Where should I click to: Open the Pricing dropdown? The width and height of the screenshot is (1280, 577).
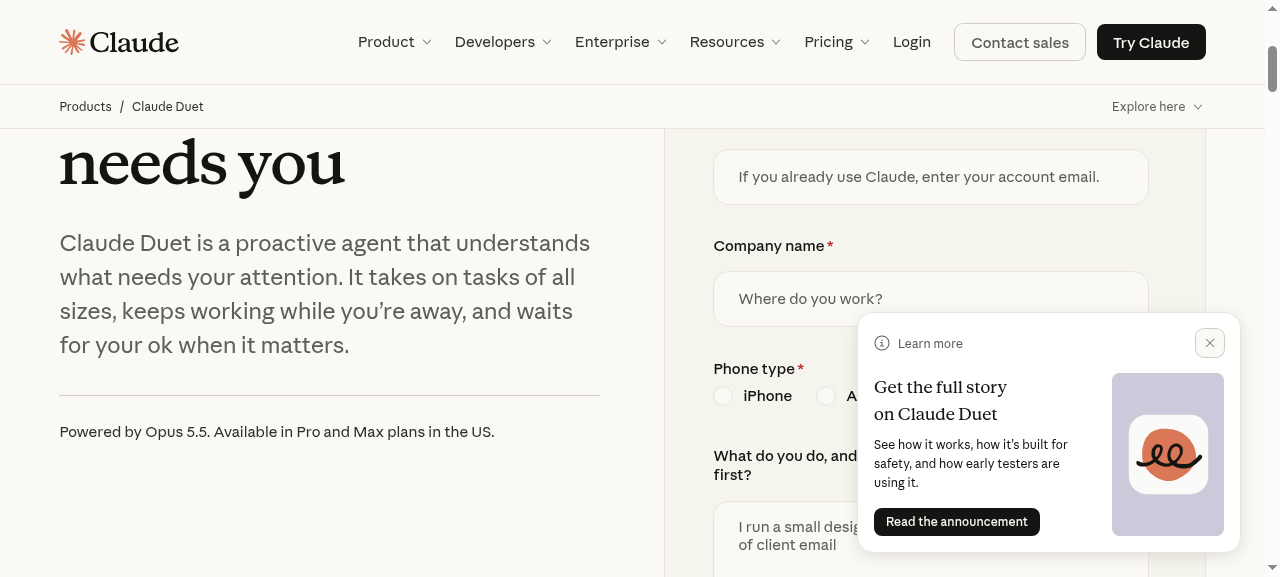point(837,42)
